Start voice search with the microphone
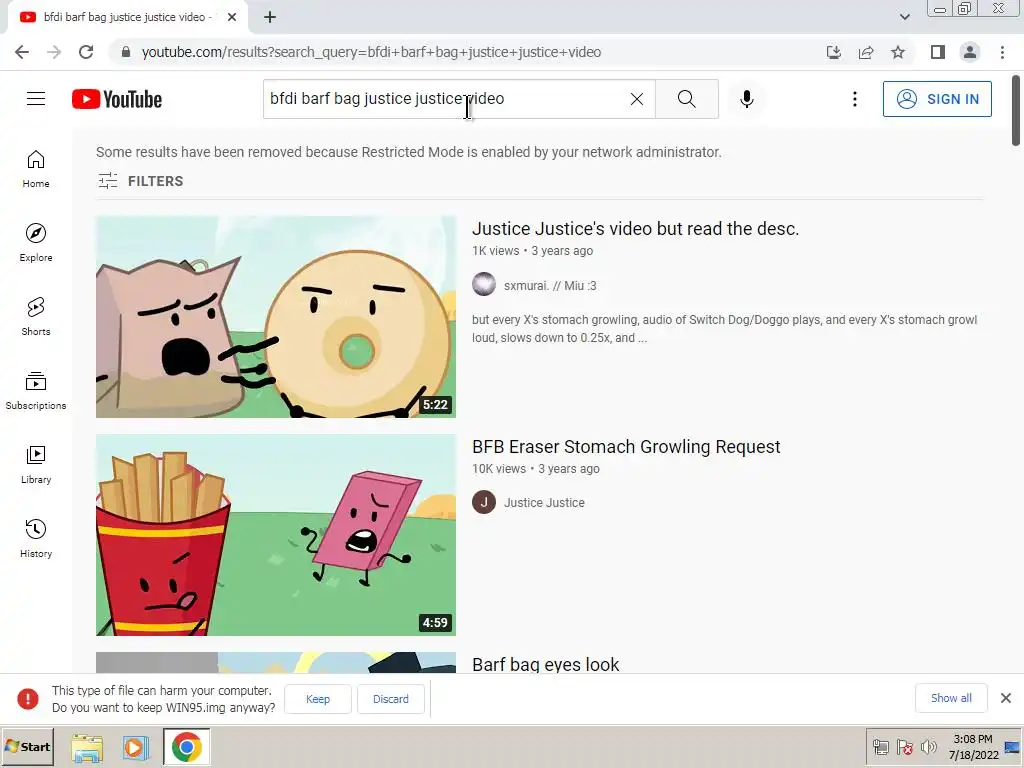 pos(746,99)
